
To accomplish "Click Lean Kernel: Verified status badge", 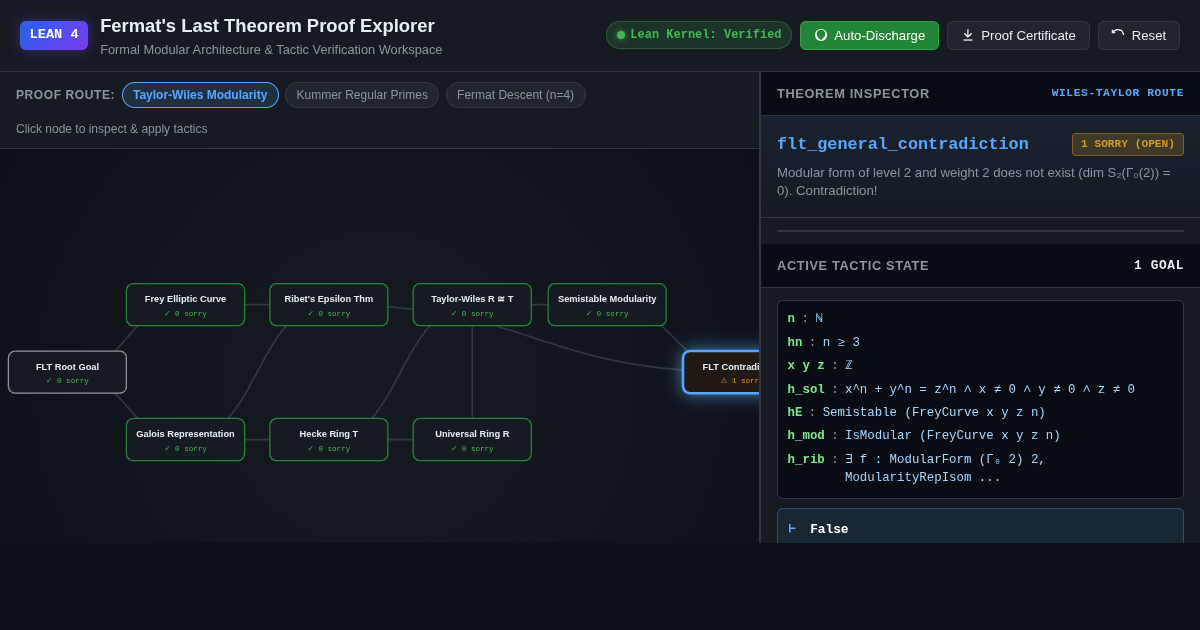I will coord(699,35).
